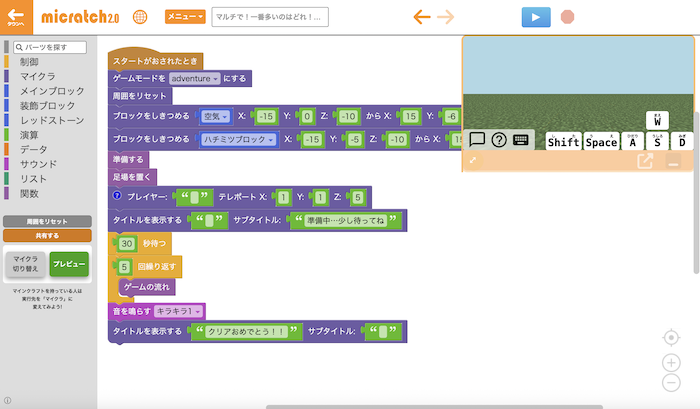Select the データ category
This screenshot has width=700, height=409.
pyautogui.click(x=33, y=150)
